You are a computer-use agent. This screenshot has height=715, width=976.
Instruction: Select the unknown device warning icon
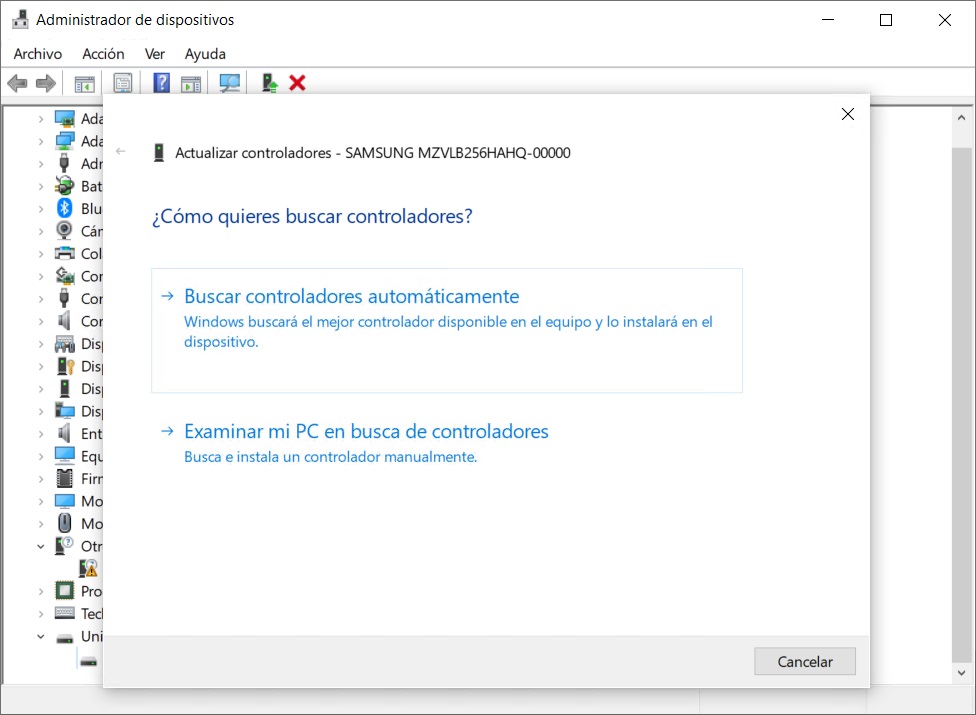click(88, 568)
